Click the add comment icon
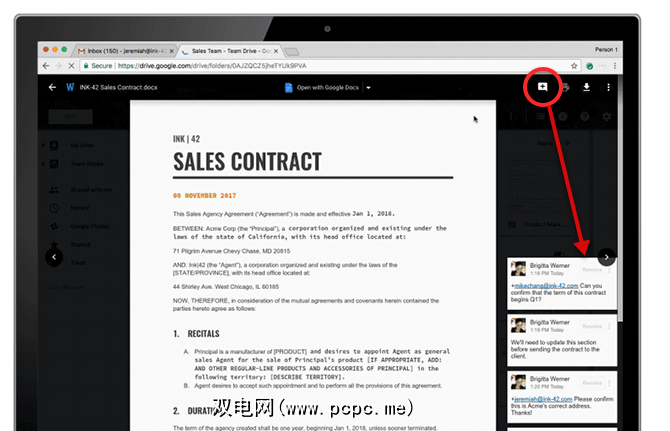Viewport: 670px width, 431px height. coord(542,87)
